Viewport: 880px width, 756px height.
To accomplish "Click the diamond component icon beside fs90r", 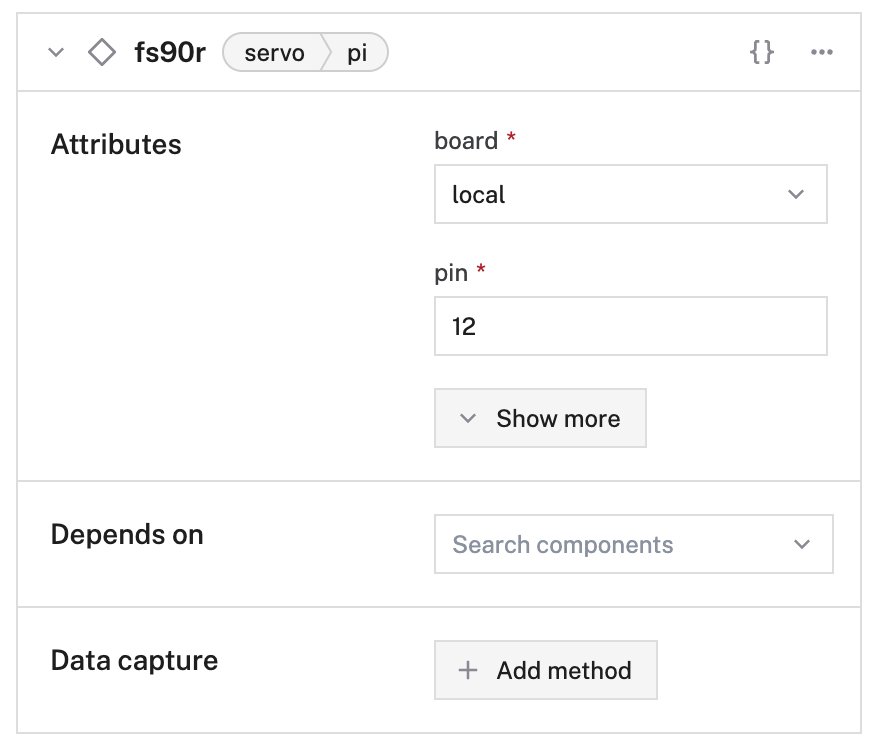I will click(103, 52).
